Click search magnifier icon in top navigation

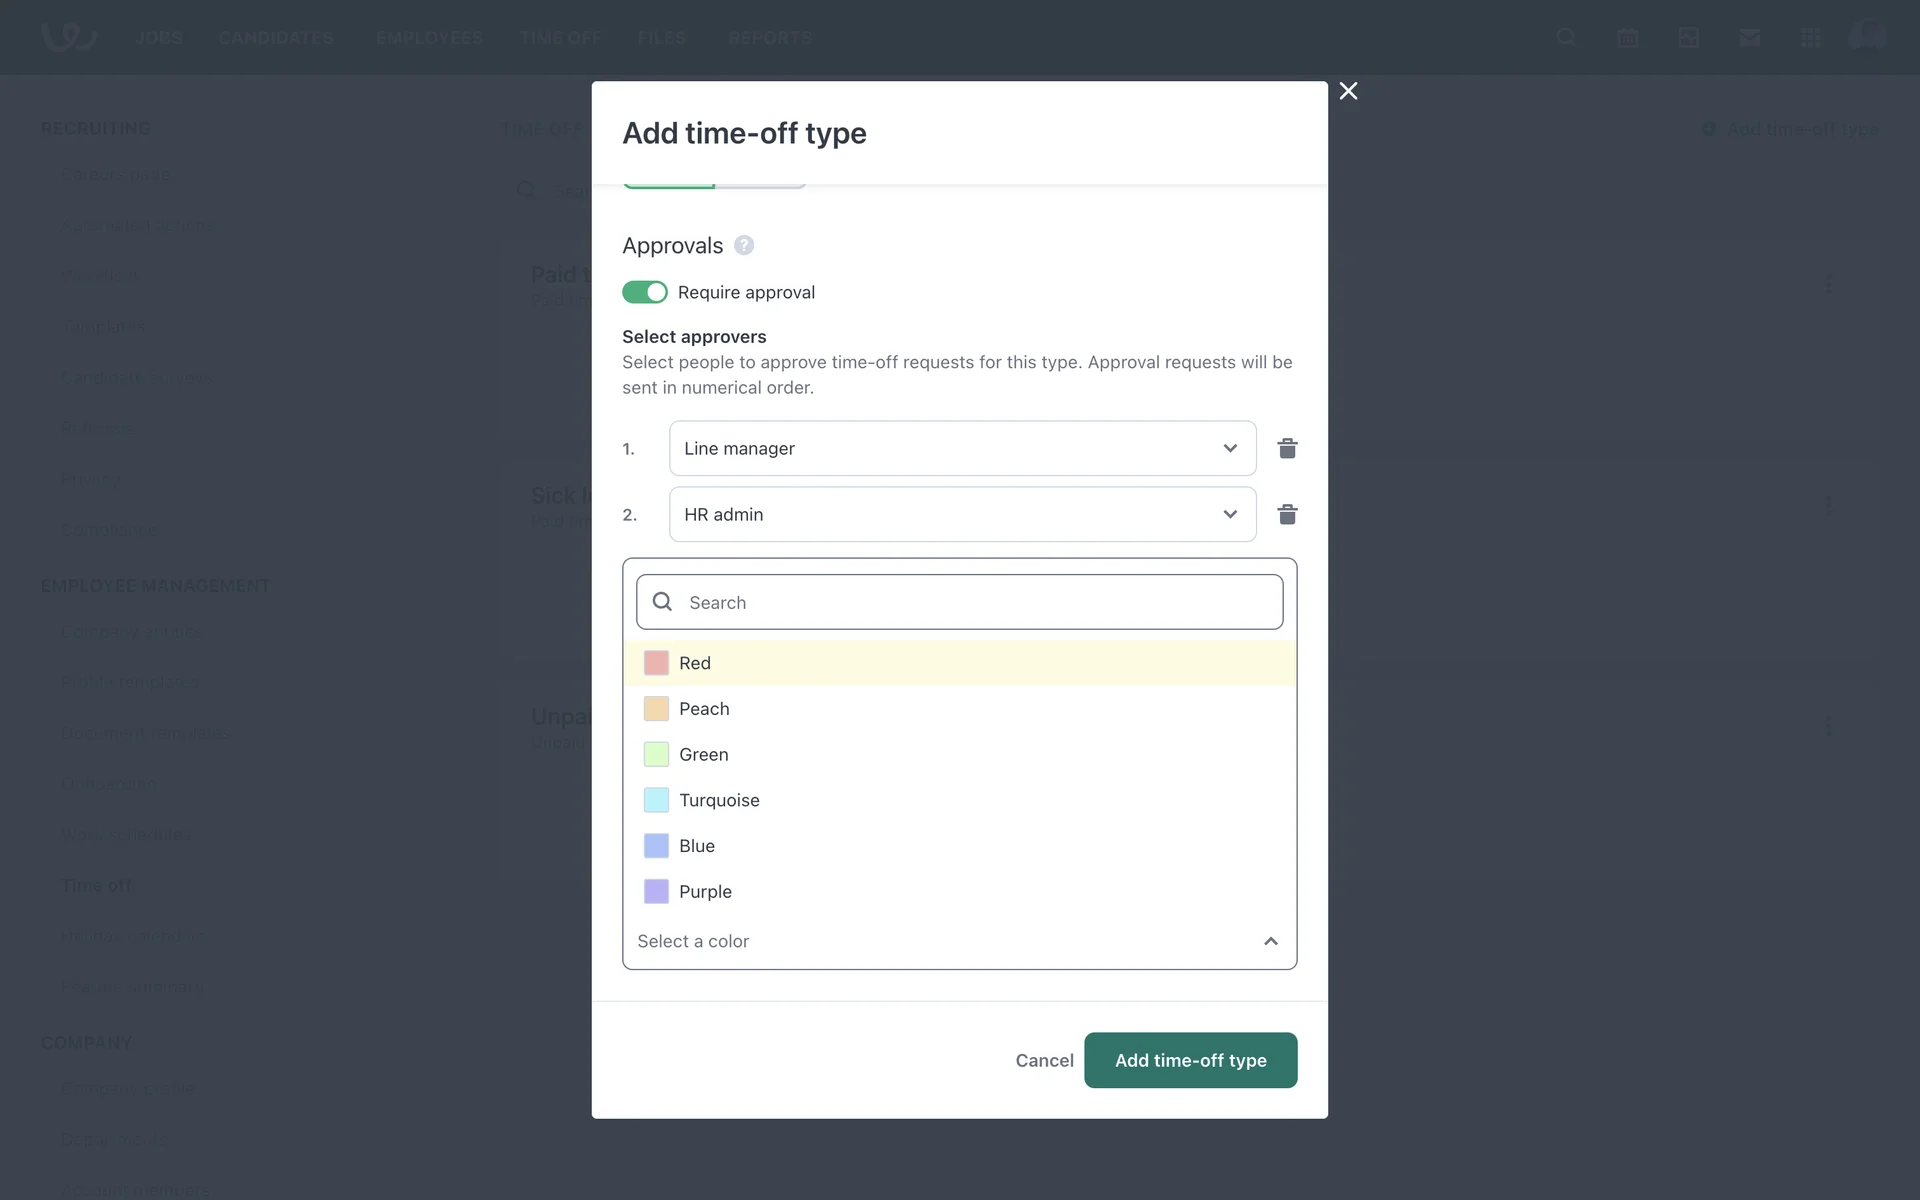coord(1566,38)
